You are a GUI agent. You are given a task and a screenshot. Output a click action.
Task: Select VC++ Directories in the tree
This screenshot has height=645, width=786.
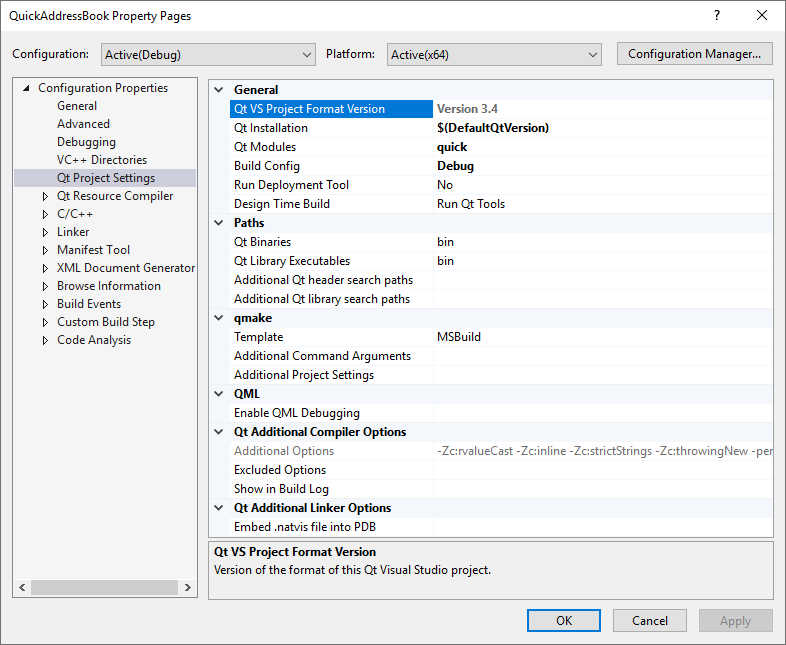[x=101, y=160]
